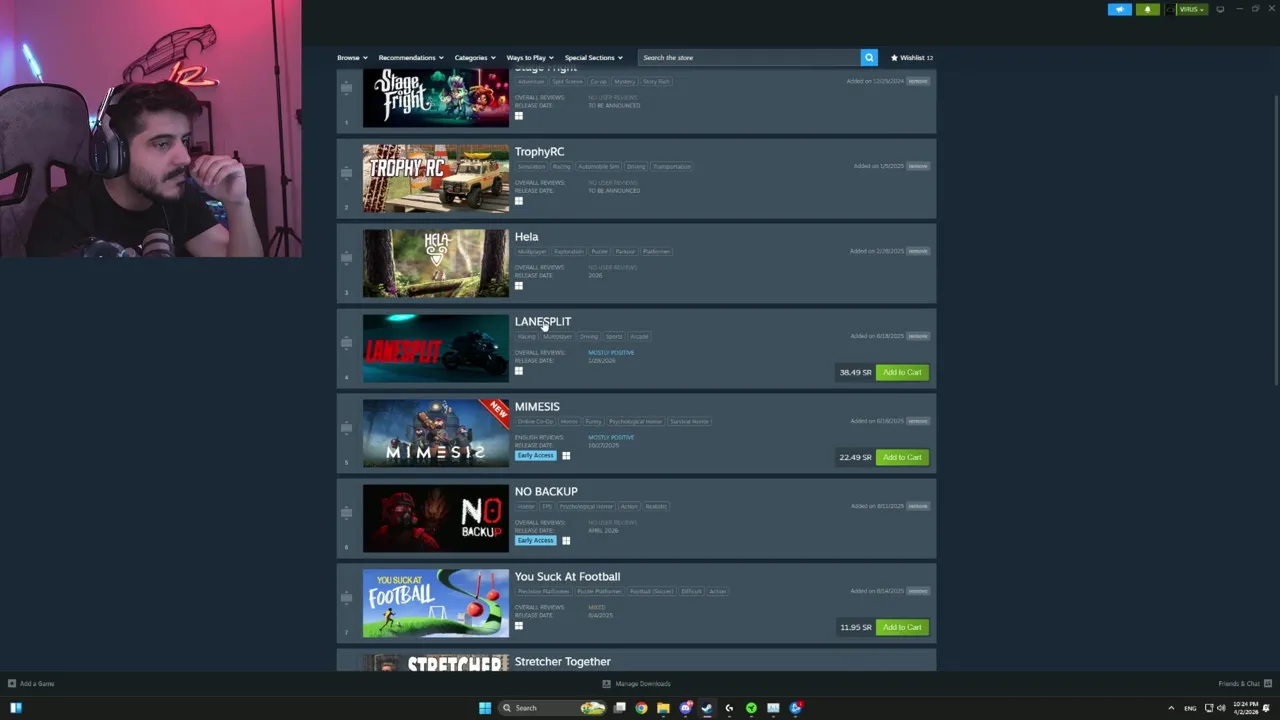
Task: Expand the Browse menu
Action: (352, 57)
